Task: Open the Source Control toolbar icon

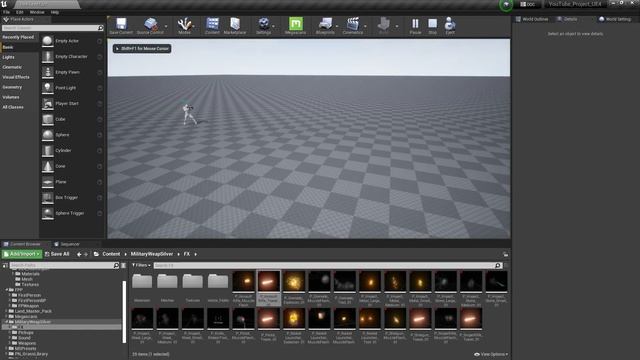Action: click(151, 24)
